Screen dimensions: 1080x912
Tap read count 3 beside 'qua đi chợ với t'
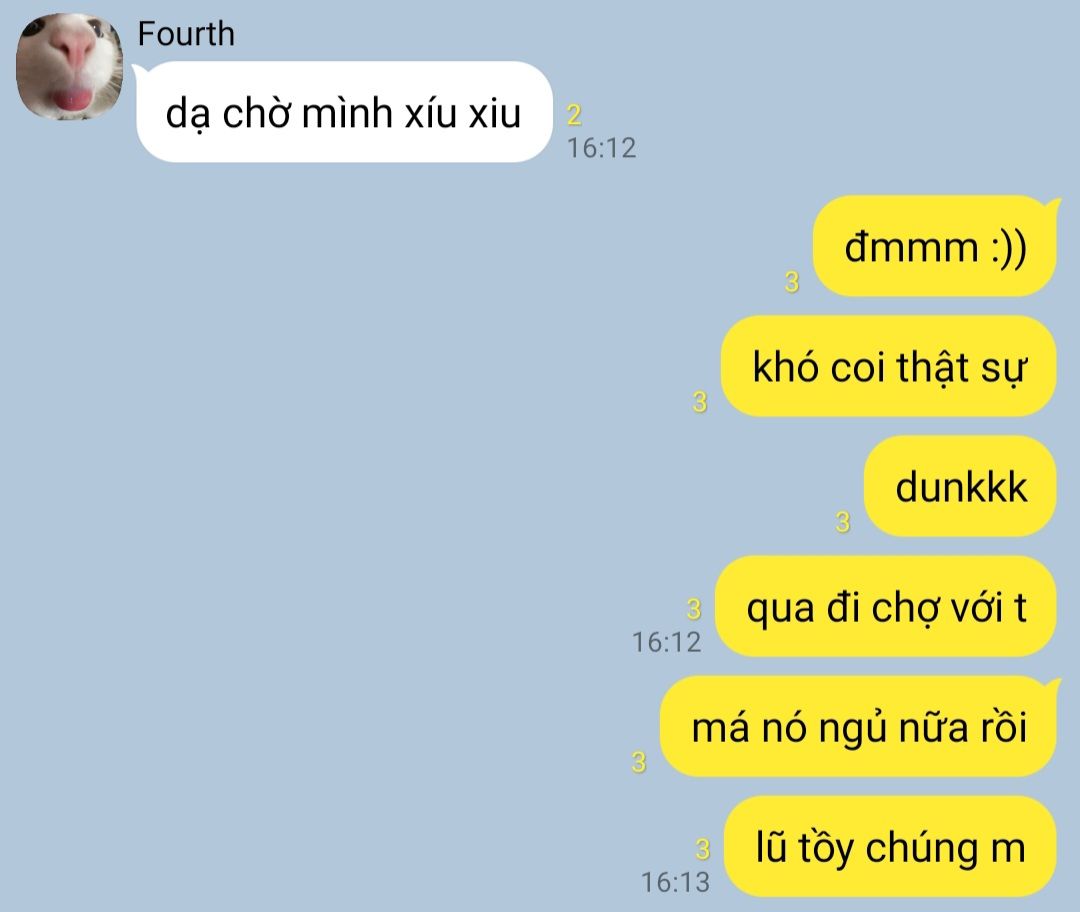(x=694, y=609)
